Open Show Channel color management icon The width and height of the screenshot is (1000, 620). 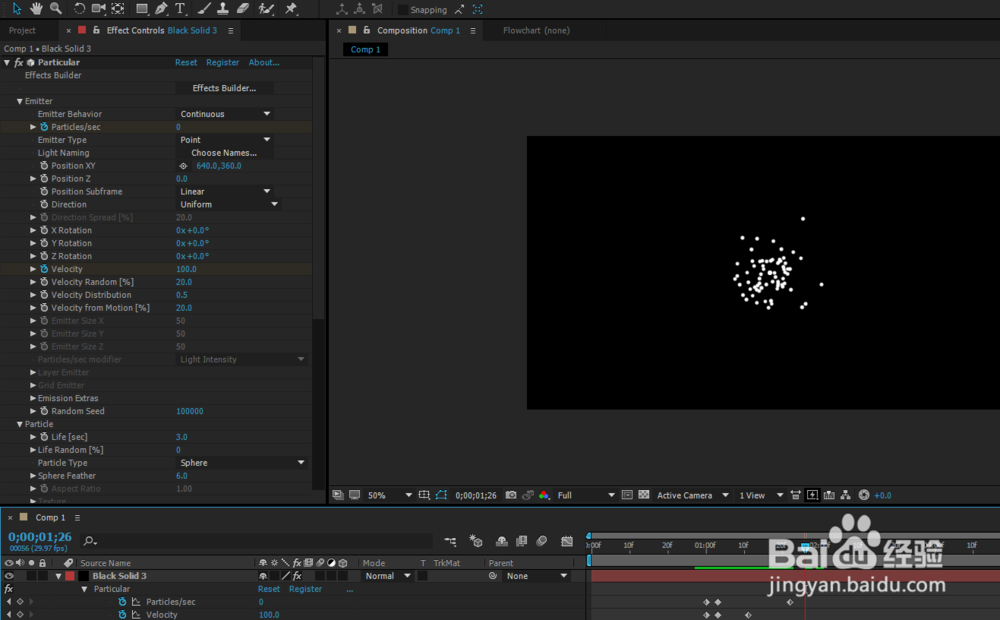pyautogui.click(x=544, y=495)
